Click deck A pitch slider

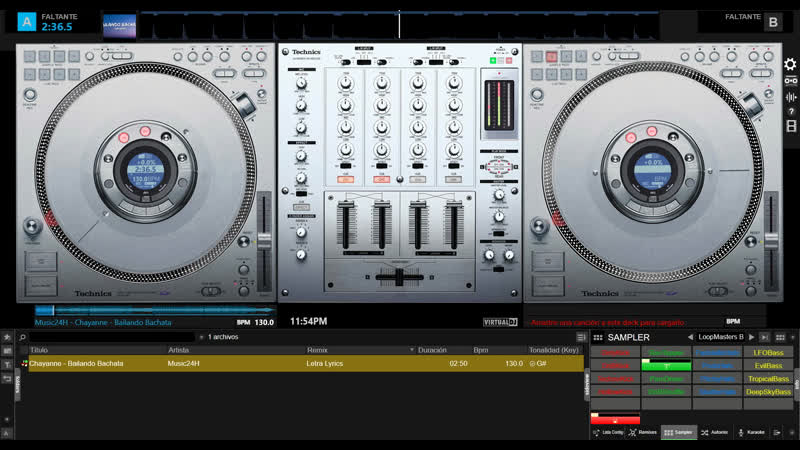pyautogui.click(x=264, y=240)
